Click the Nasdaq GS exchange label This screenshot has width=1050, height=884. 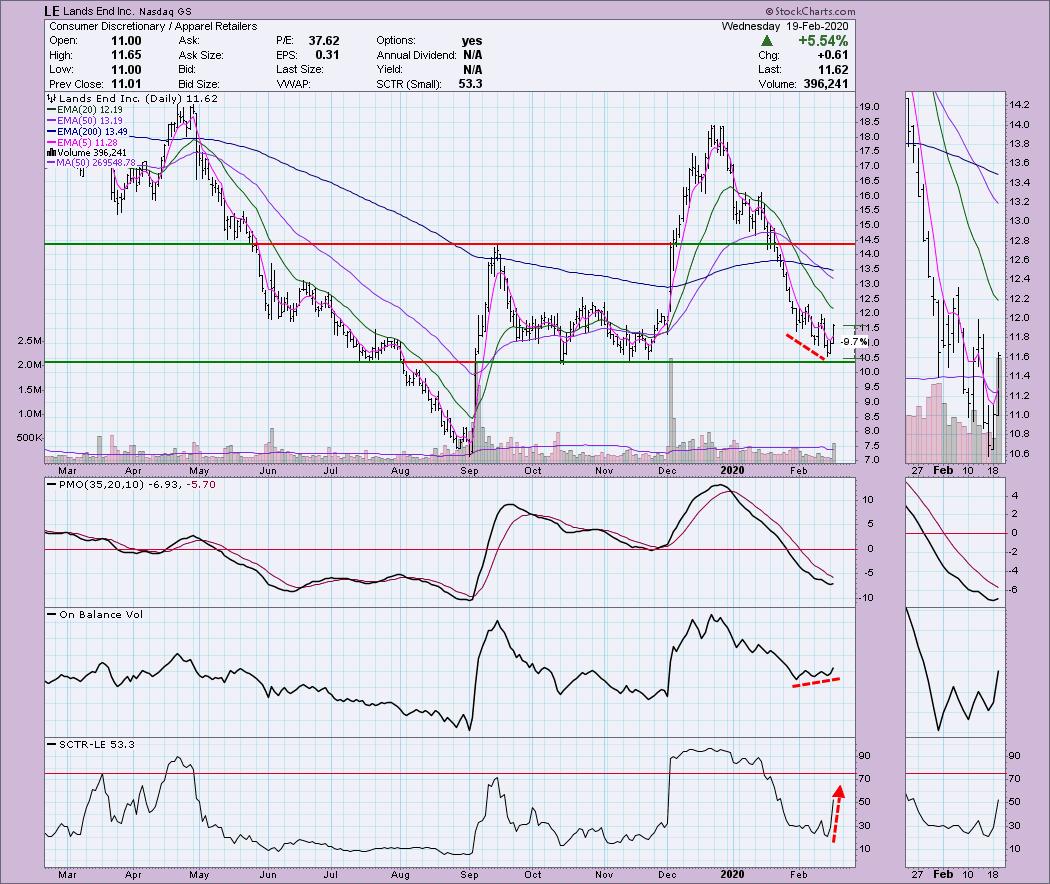pos(166,11)
